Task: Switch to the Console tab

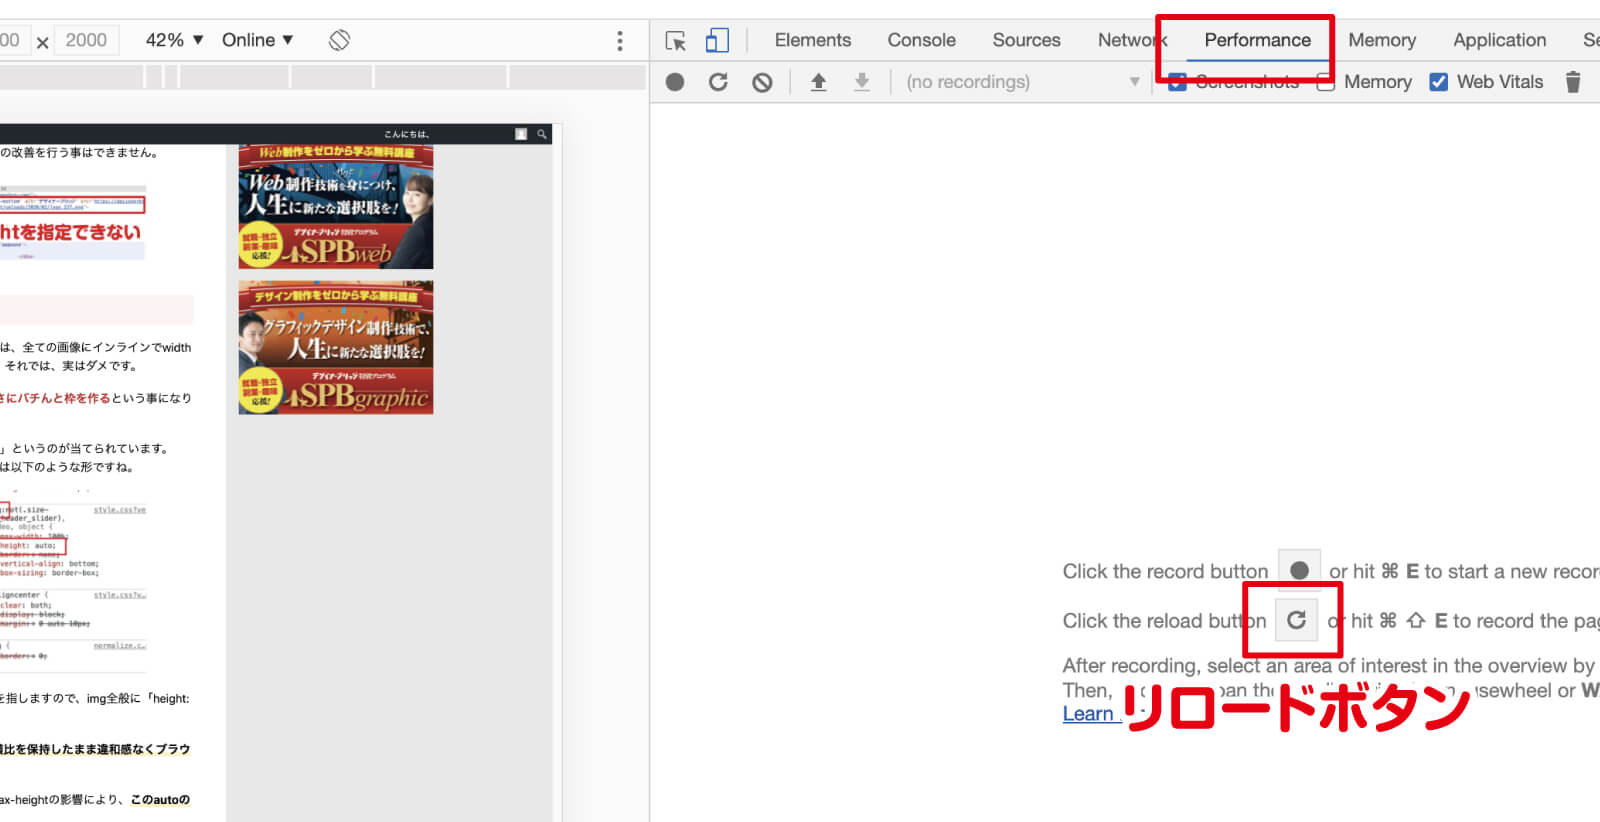Action: tap(921, 40)
